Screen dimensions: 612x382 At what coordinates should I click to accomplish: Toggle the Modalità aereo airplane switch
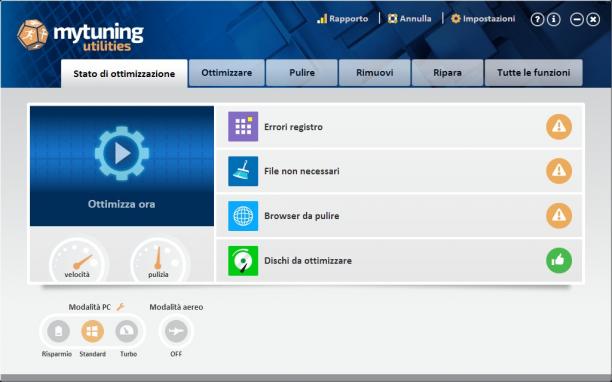click(x=176, y=331)
